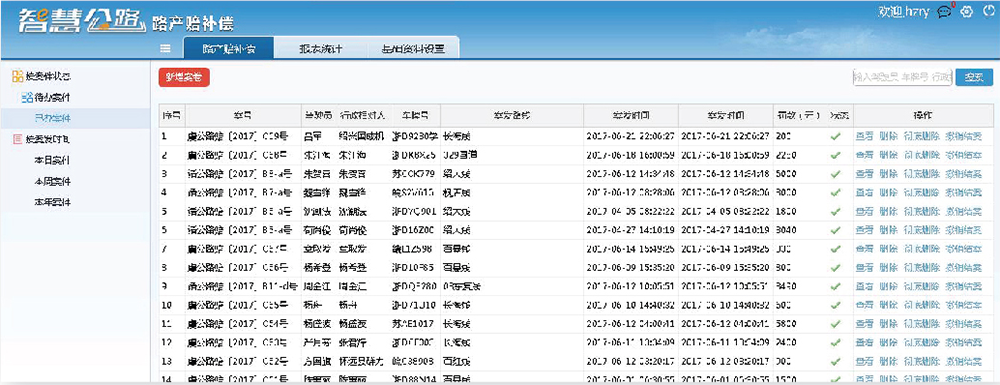The height and width of the screenshot is (385, 1000).
Task: Open the messages chat bubble icon
Action: point(945,11)
